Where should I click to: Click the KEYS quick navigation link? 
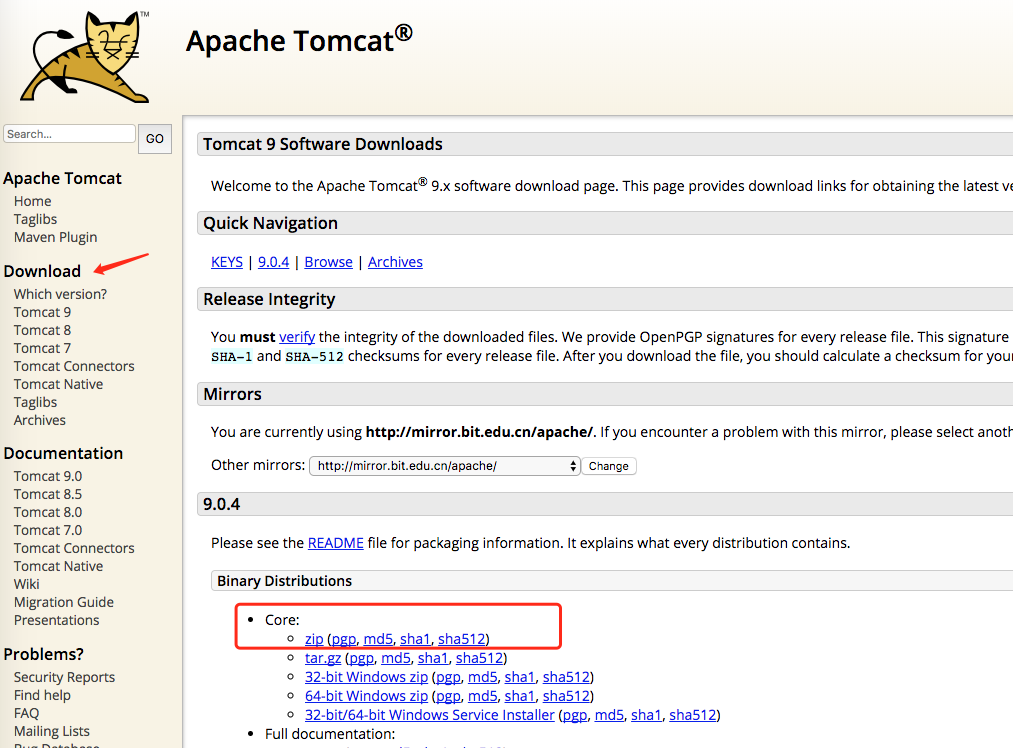227,262
